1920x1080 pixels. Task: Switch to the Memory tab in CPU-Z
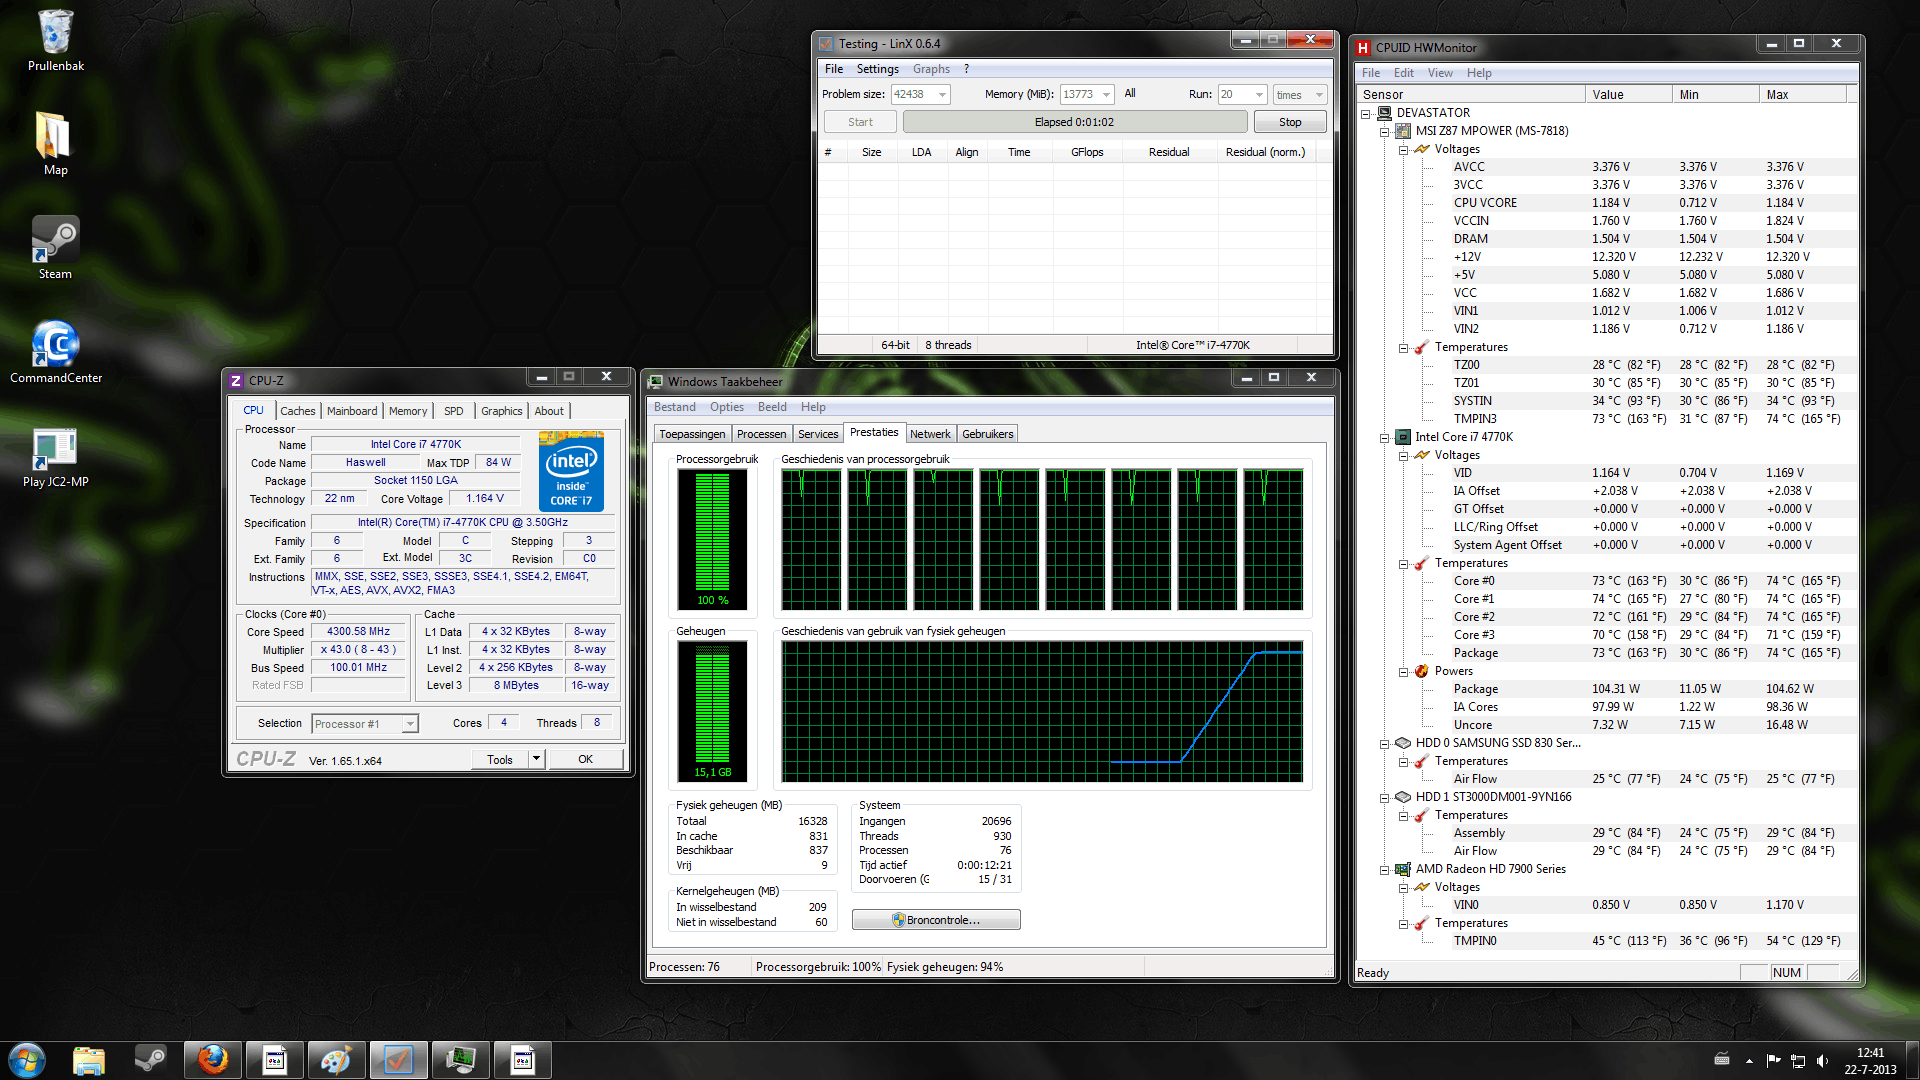click(x=408, y=411)
